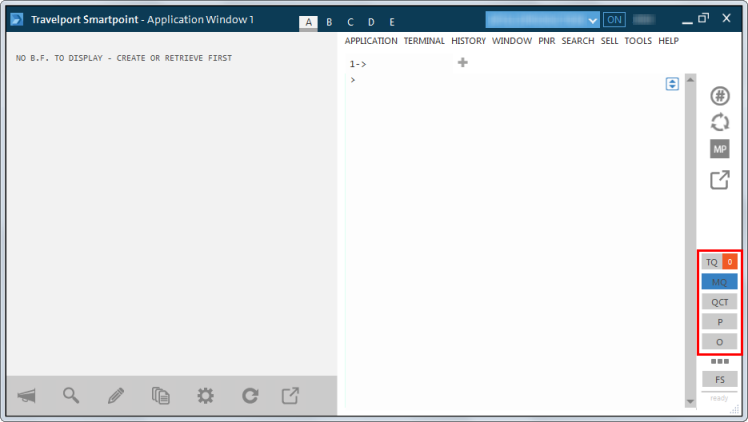Click the circular arrows sync icon

coord(719,122)
